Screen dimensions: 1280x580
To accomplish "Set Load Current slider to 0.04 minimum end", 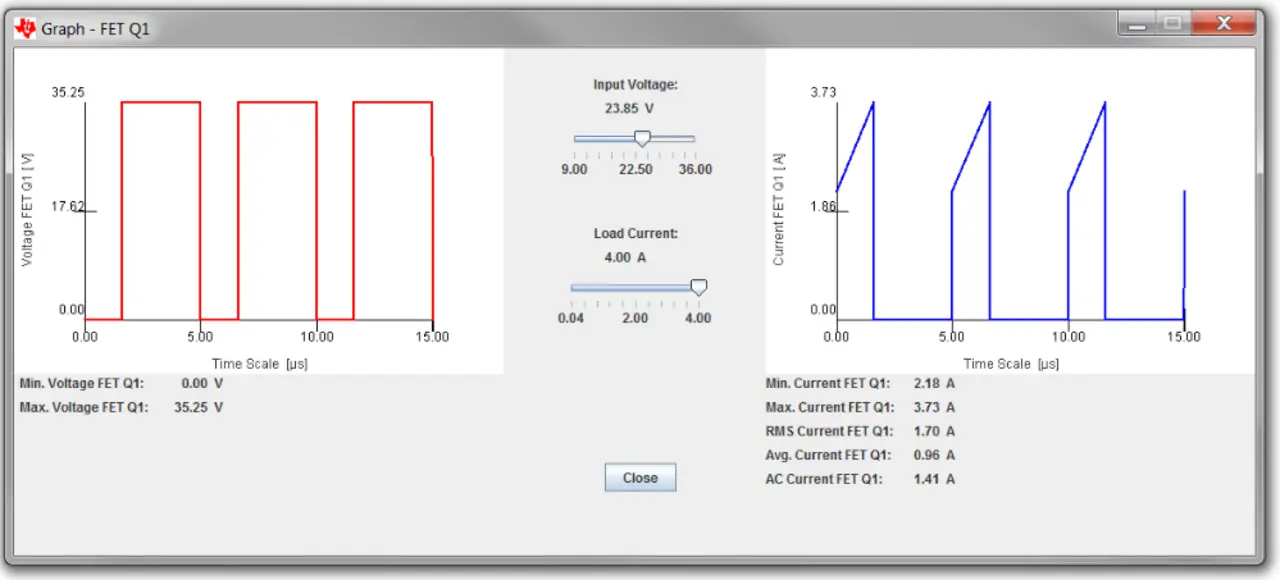I will pyautogui.click(x=572, y=288).
